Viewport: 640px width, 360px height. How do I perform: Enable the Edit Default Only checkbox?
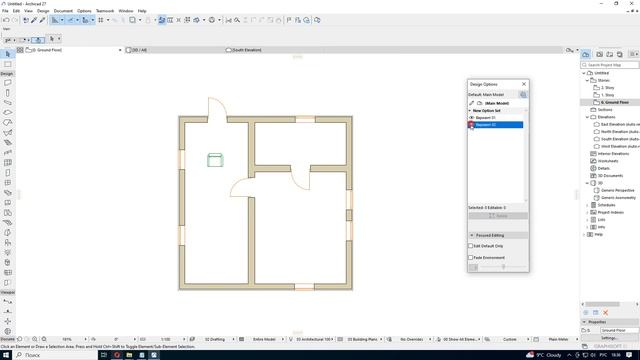[471, 246]
